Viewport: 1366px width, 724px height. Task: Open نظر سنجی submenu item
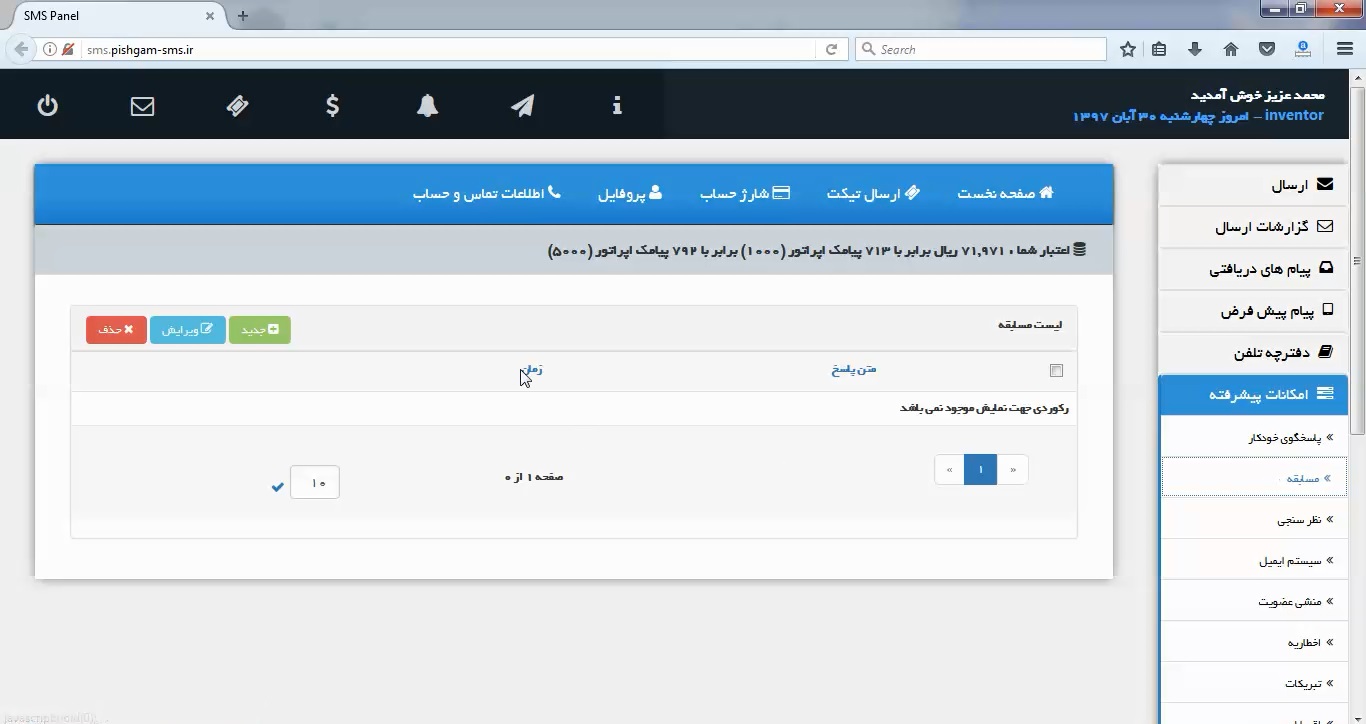(x=1255, y=520)
